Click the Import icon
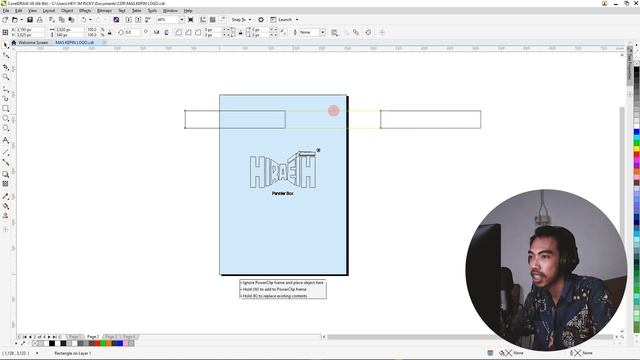This screenshot has width=640, height=360. pyautogui.click(x=129, y=20)
